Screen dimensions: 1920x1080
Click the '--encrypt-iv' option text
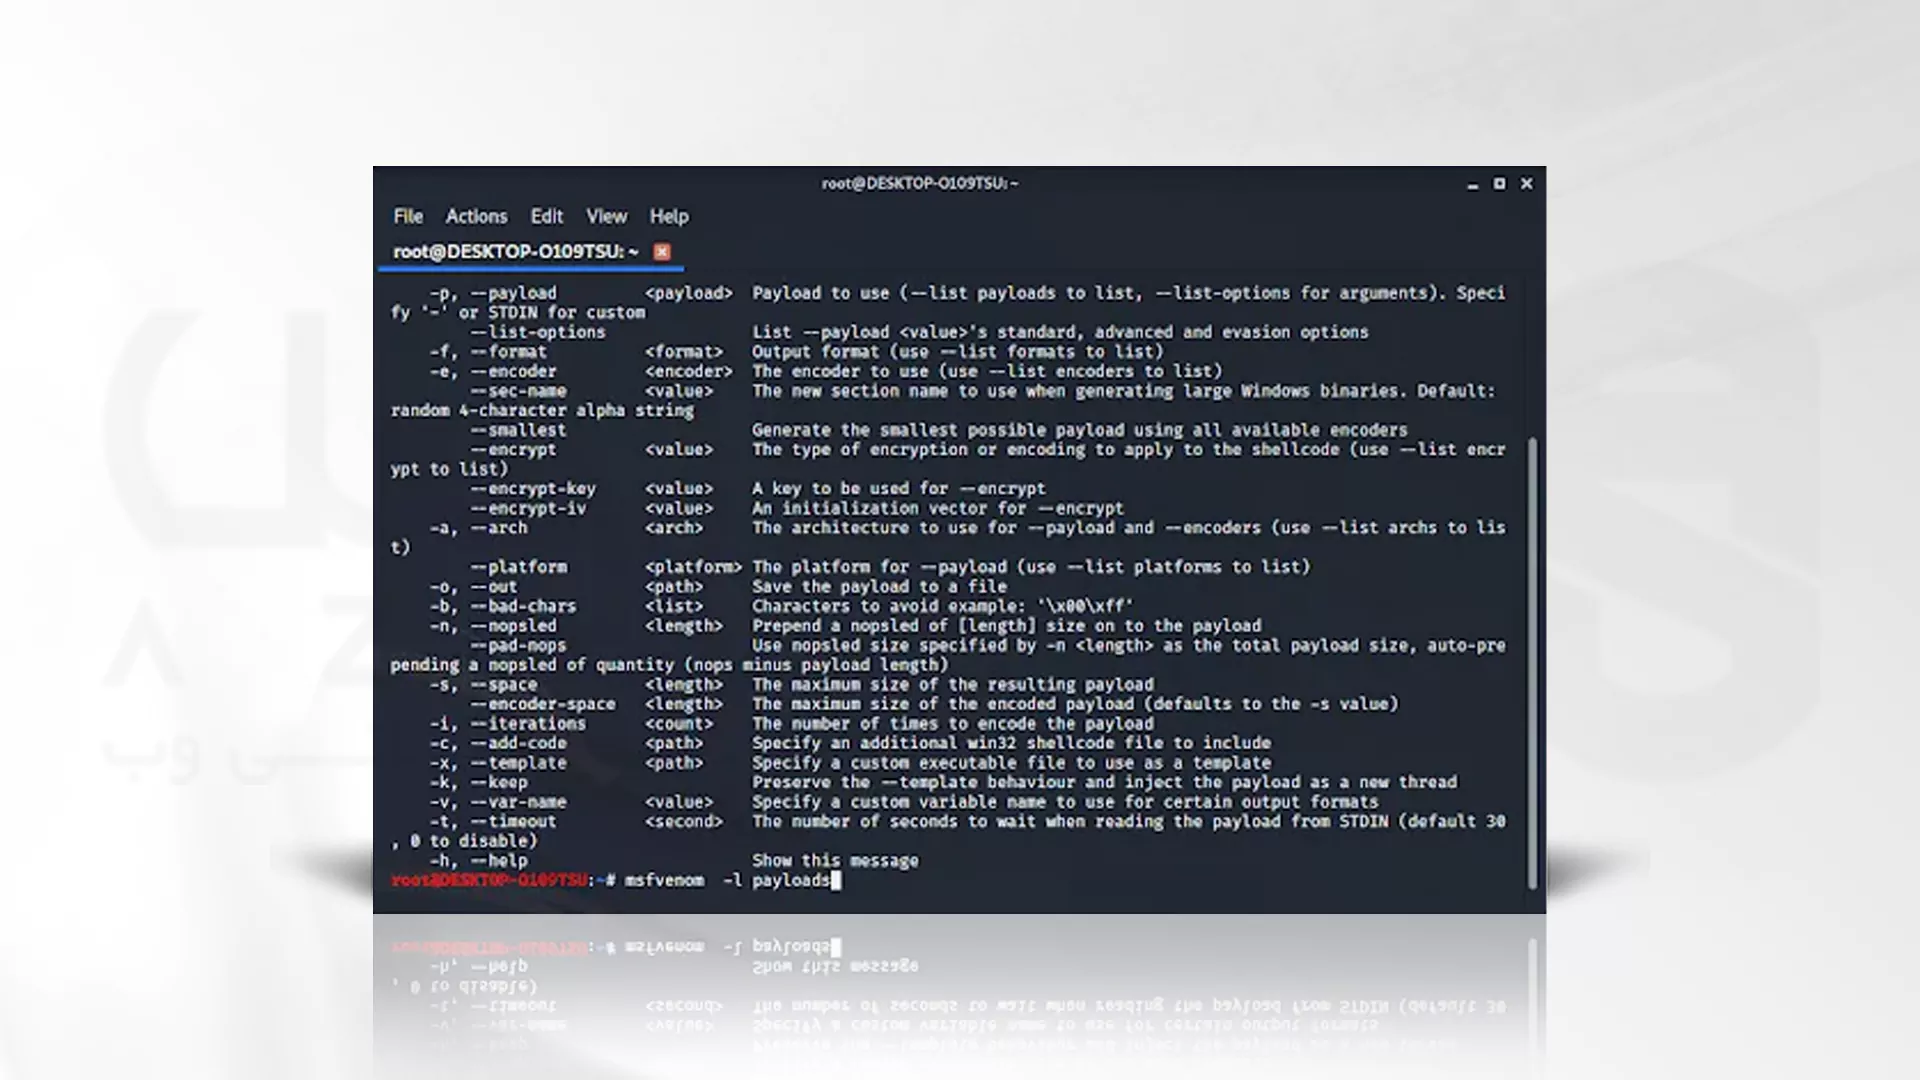[528, 508]
